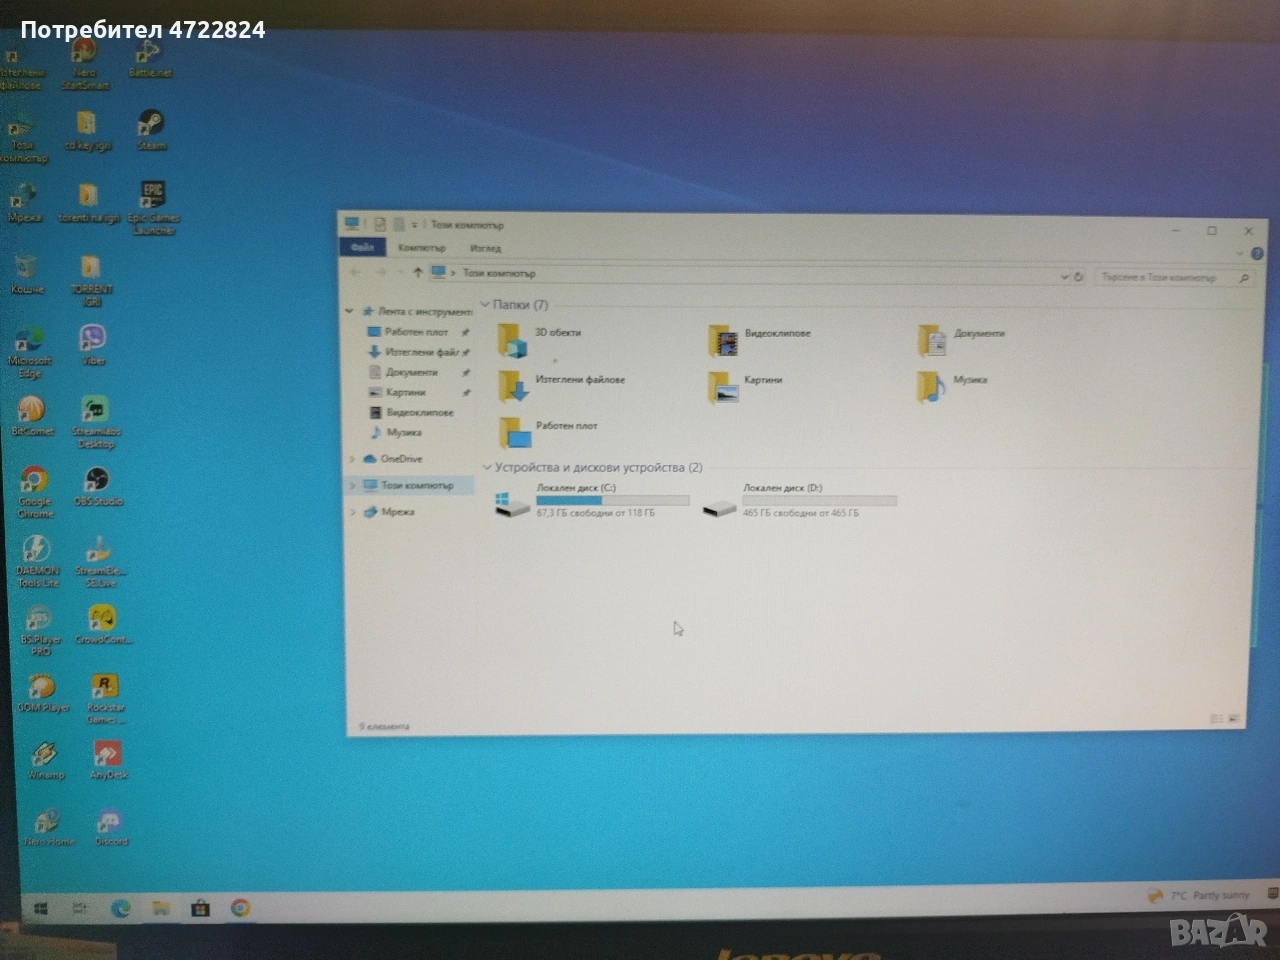1280x960 pixels.
Task: Select the 'cd key igri' desktop folder
Action: (87, 130)
